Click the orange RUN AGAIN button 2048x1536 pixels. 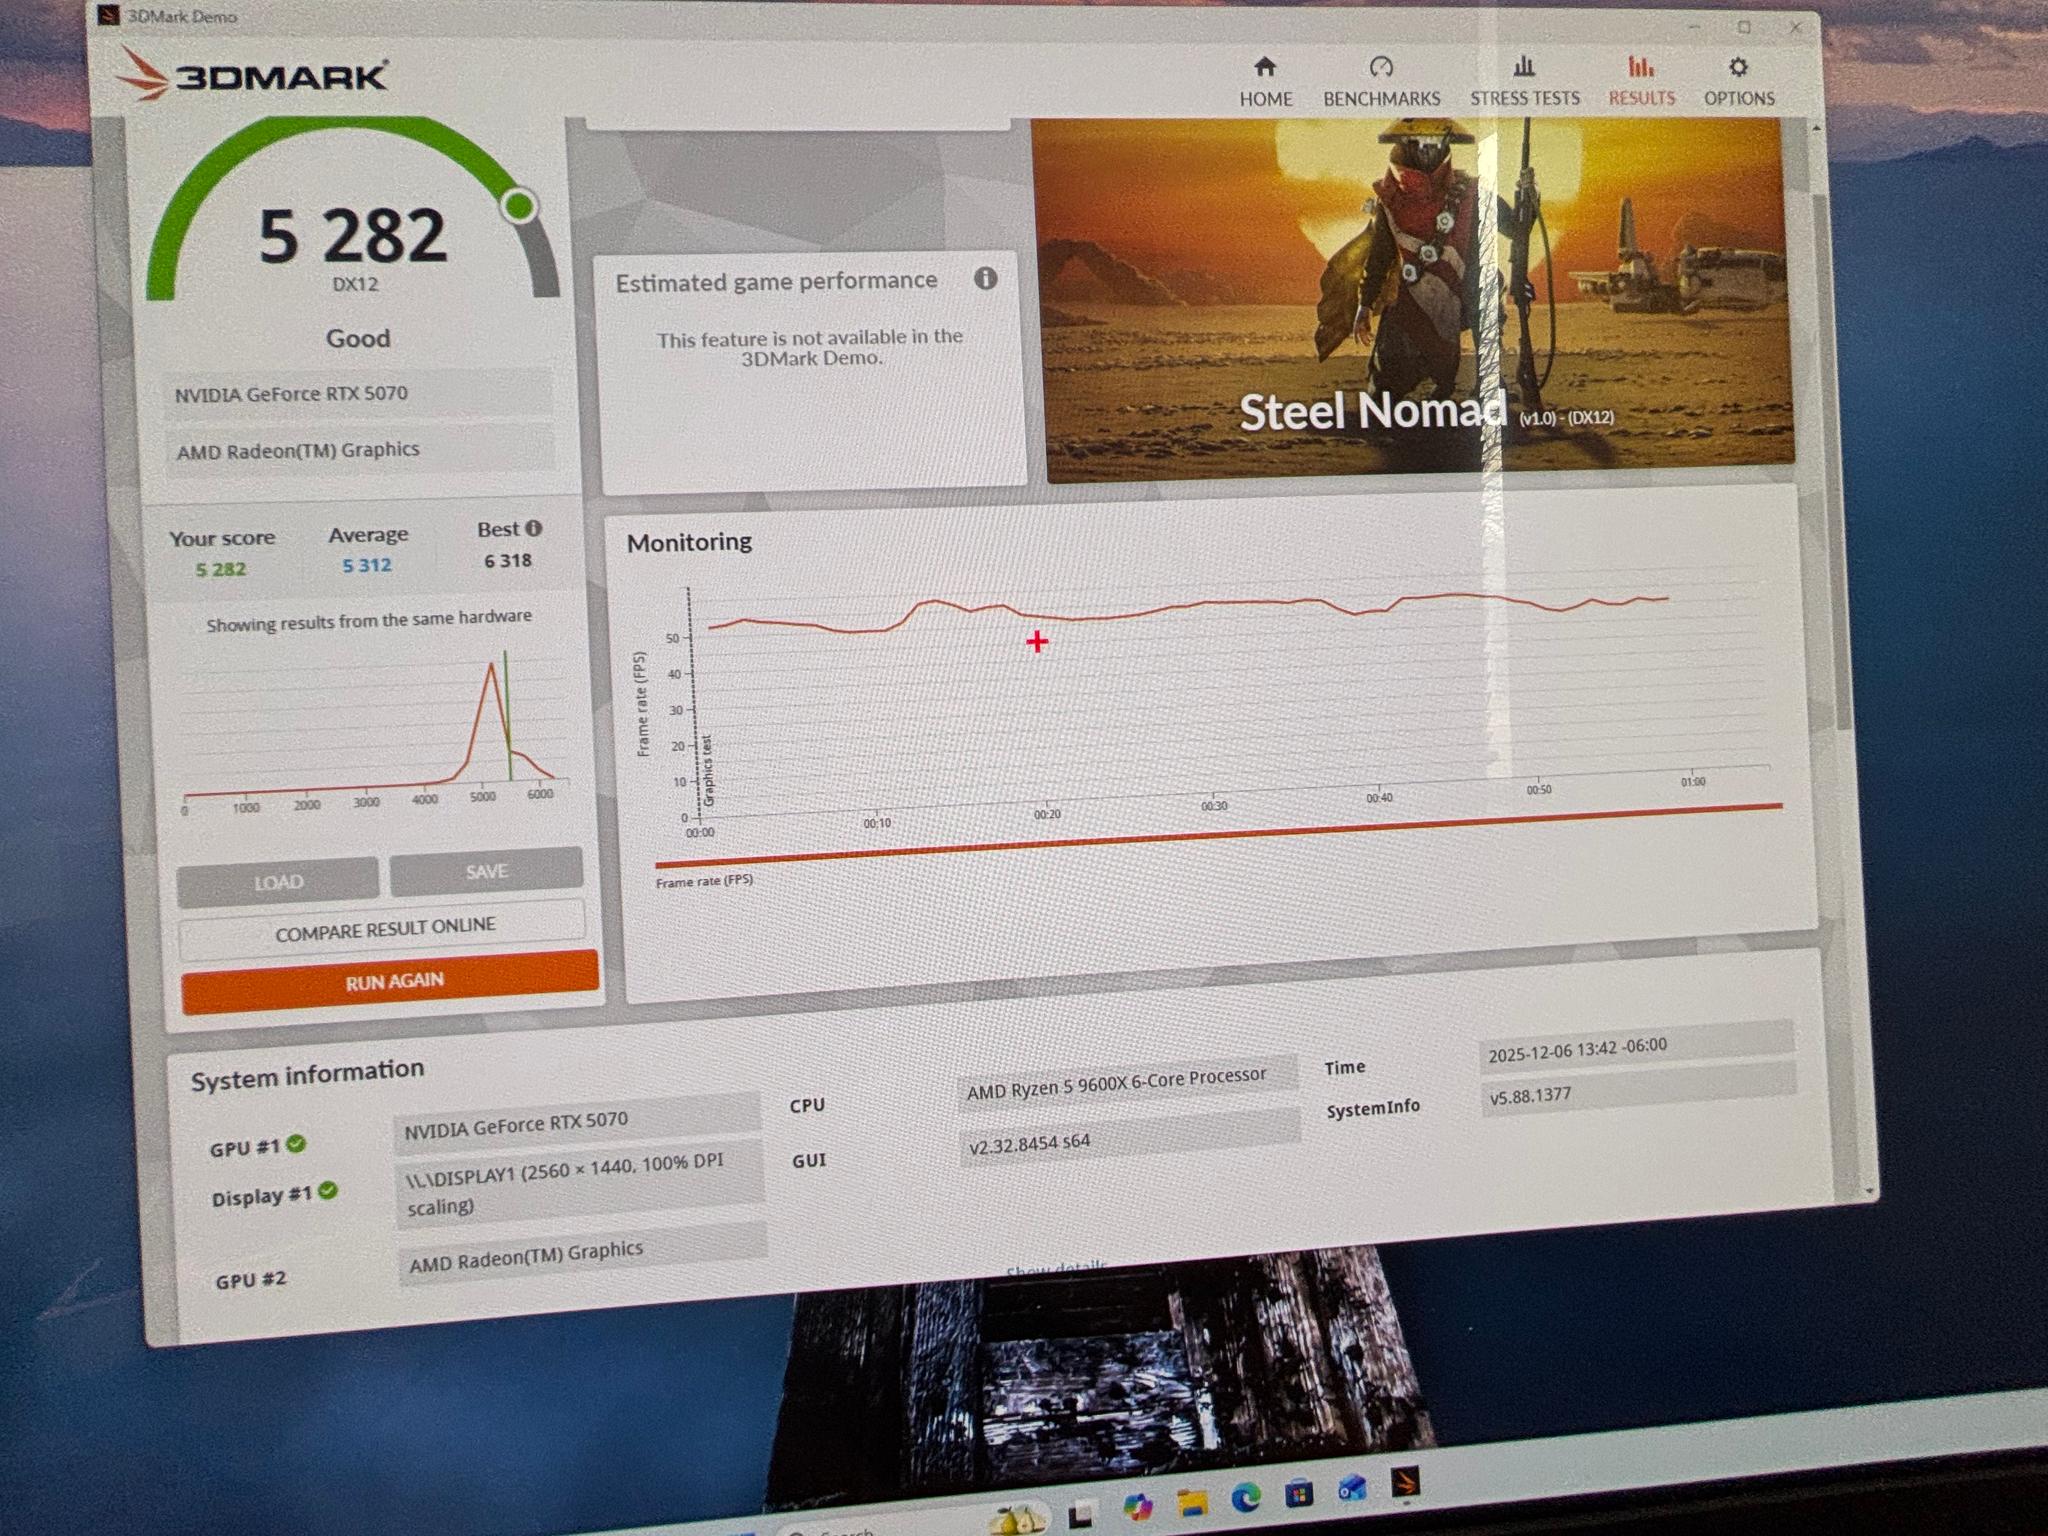(x=391, y=982)
